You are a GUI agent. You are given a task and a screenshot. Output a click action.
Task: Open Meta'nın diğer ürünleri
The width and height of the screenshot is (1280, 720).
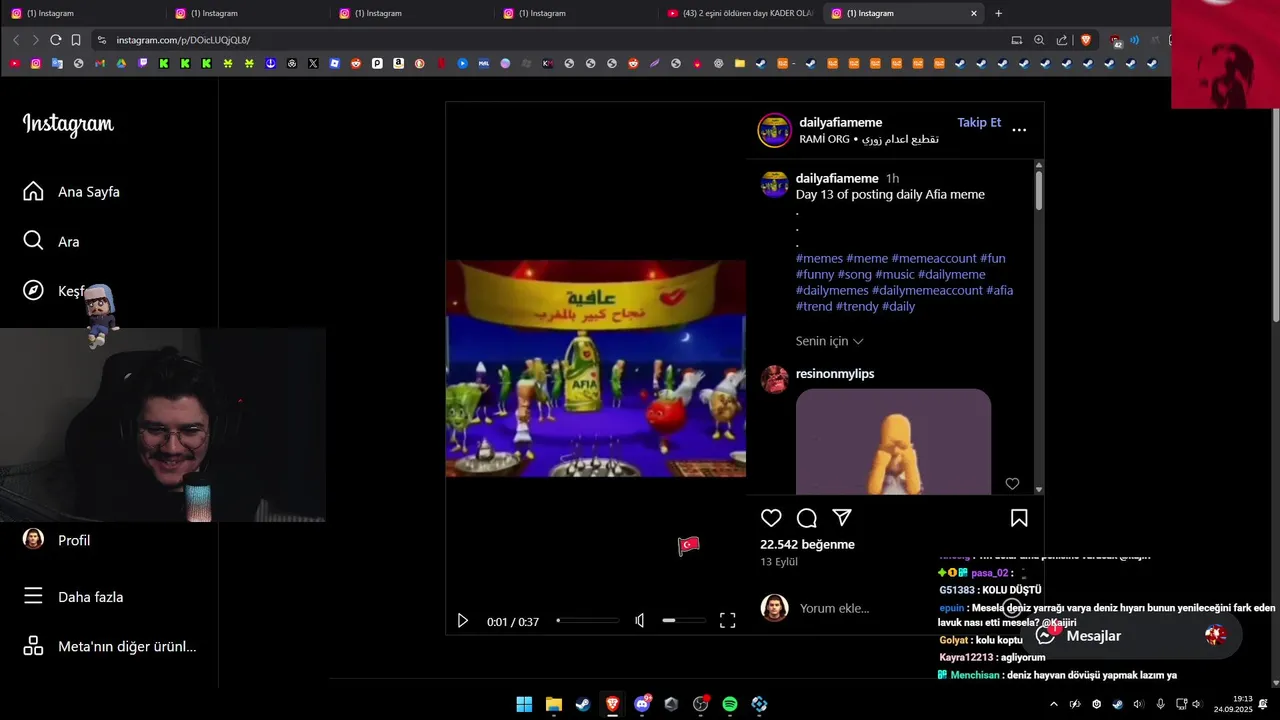pos(110,646)
